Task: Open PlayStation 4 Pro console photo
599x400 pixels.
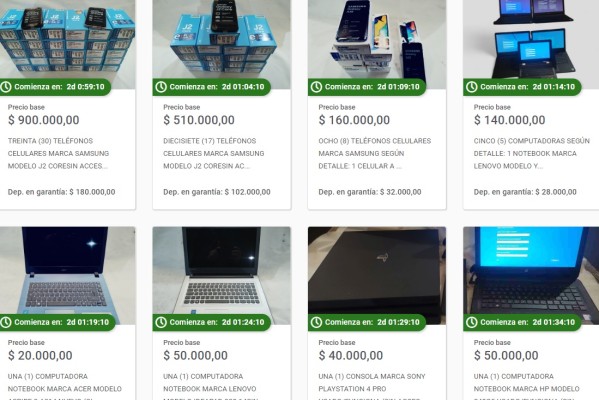Action: 377,270
